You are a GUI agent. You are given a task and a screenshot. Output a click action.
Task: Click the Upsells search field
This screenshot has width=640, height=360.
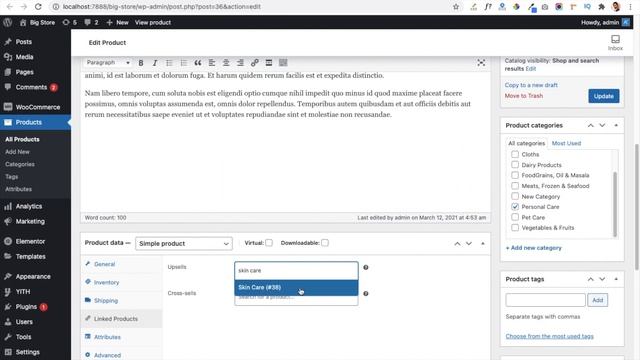coord(296,271)
